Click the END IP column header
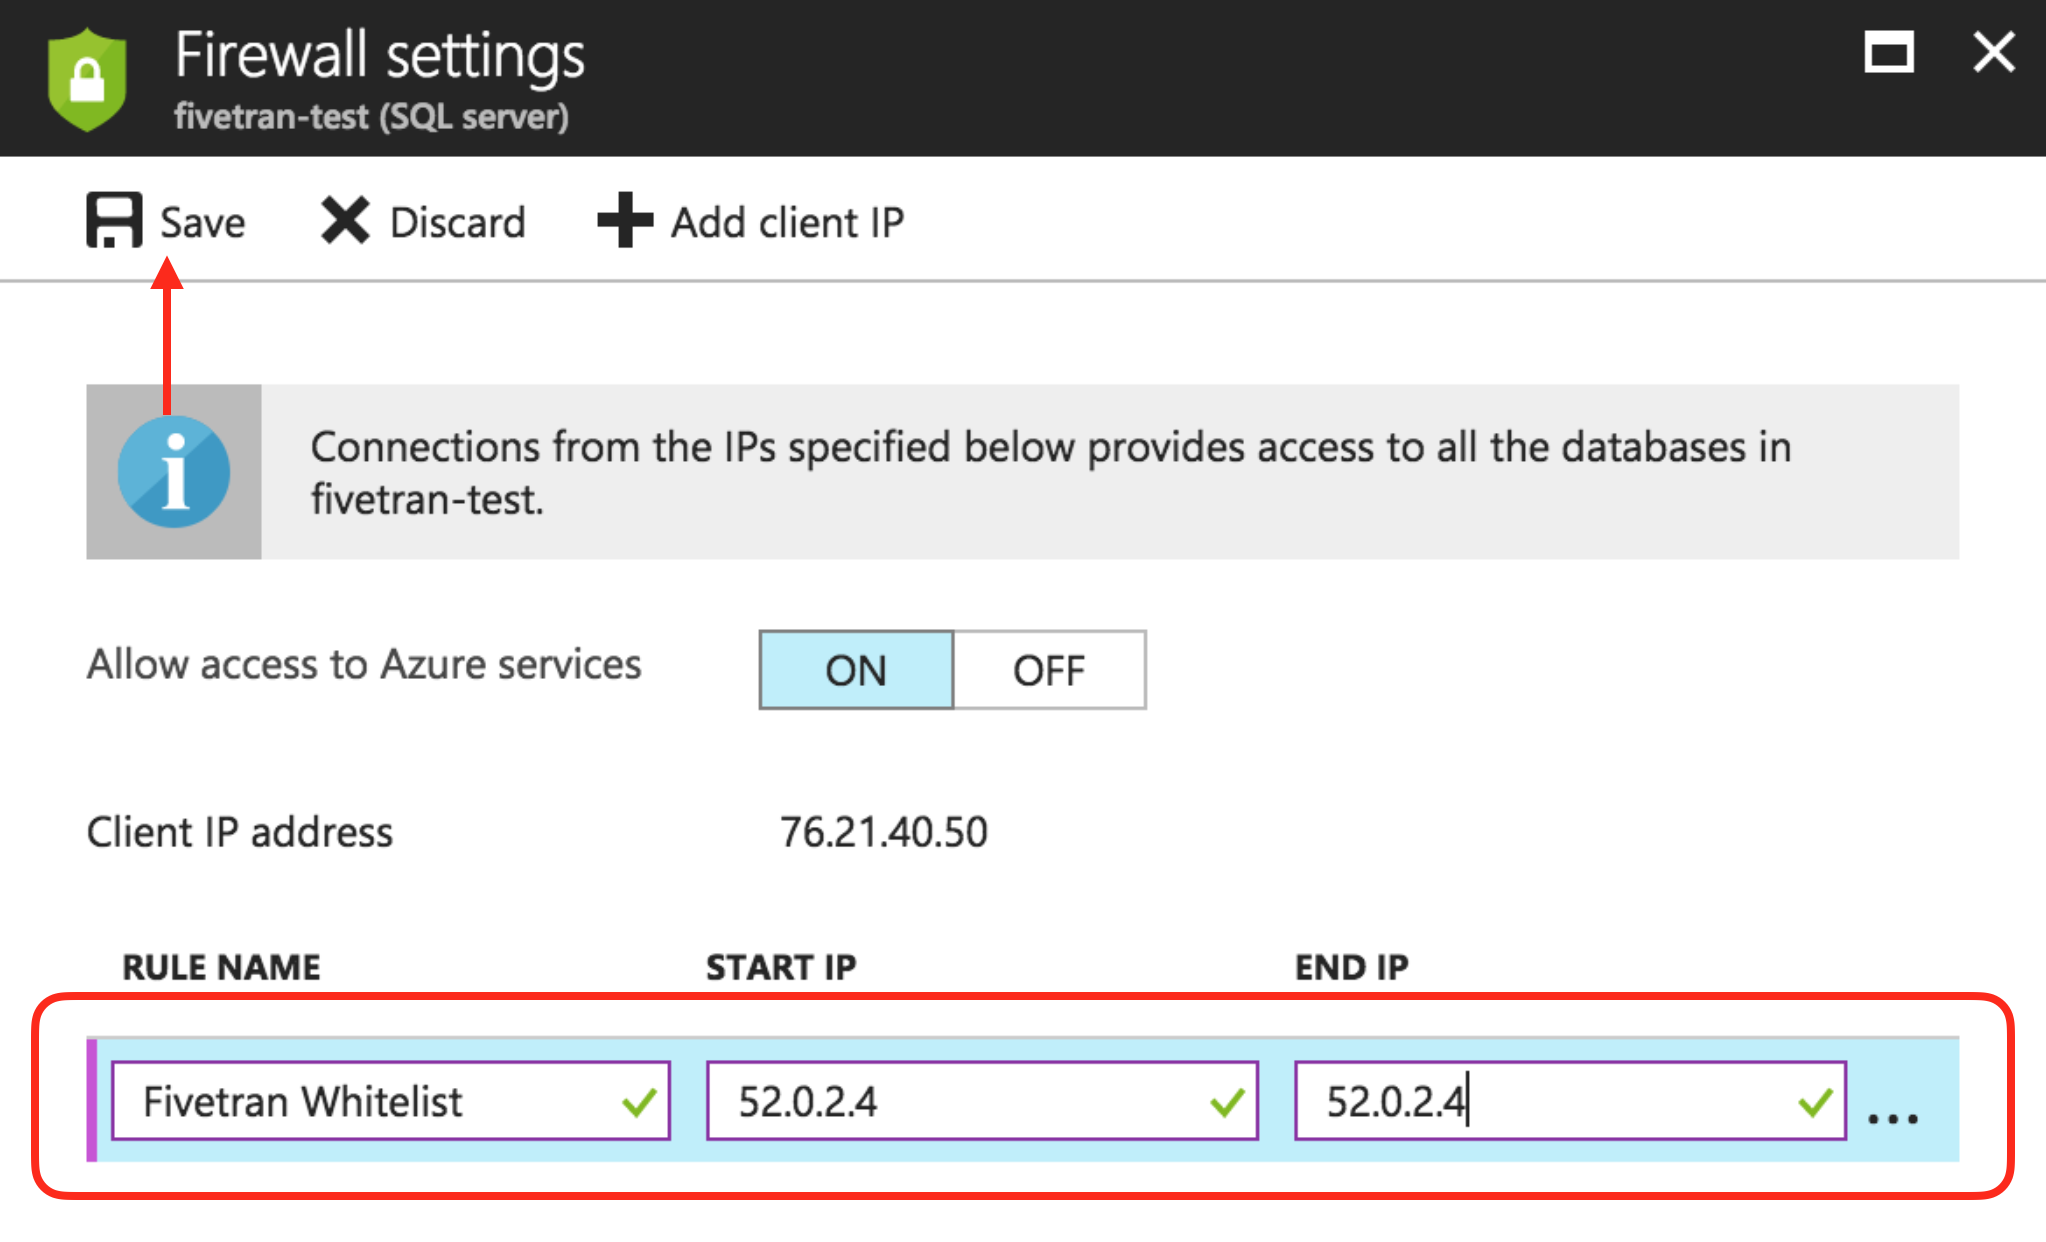The image size is (2046, 1242). (x=1352, y=967)
